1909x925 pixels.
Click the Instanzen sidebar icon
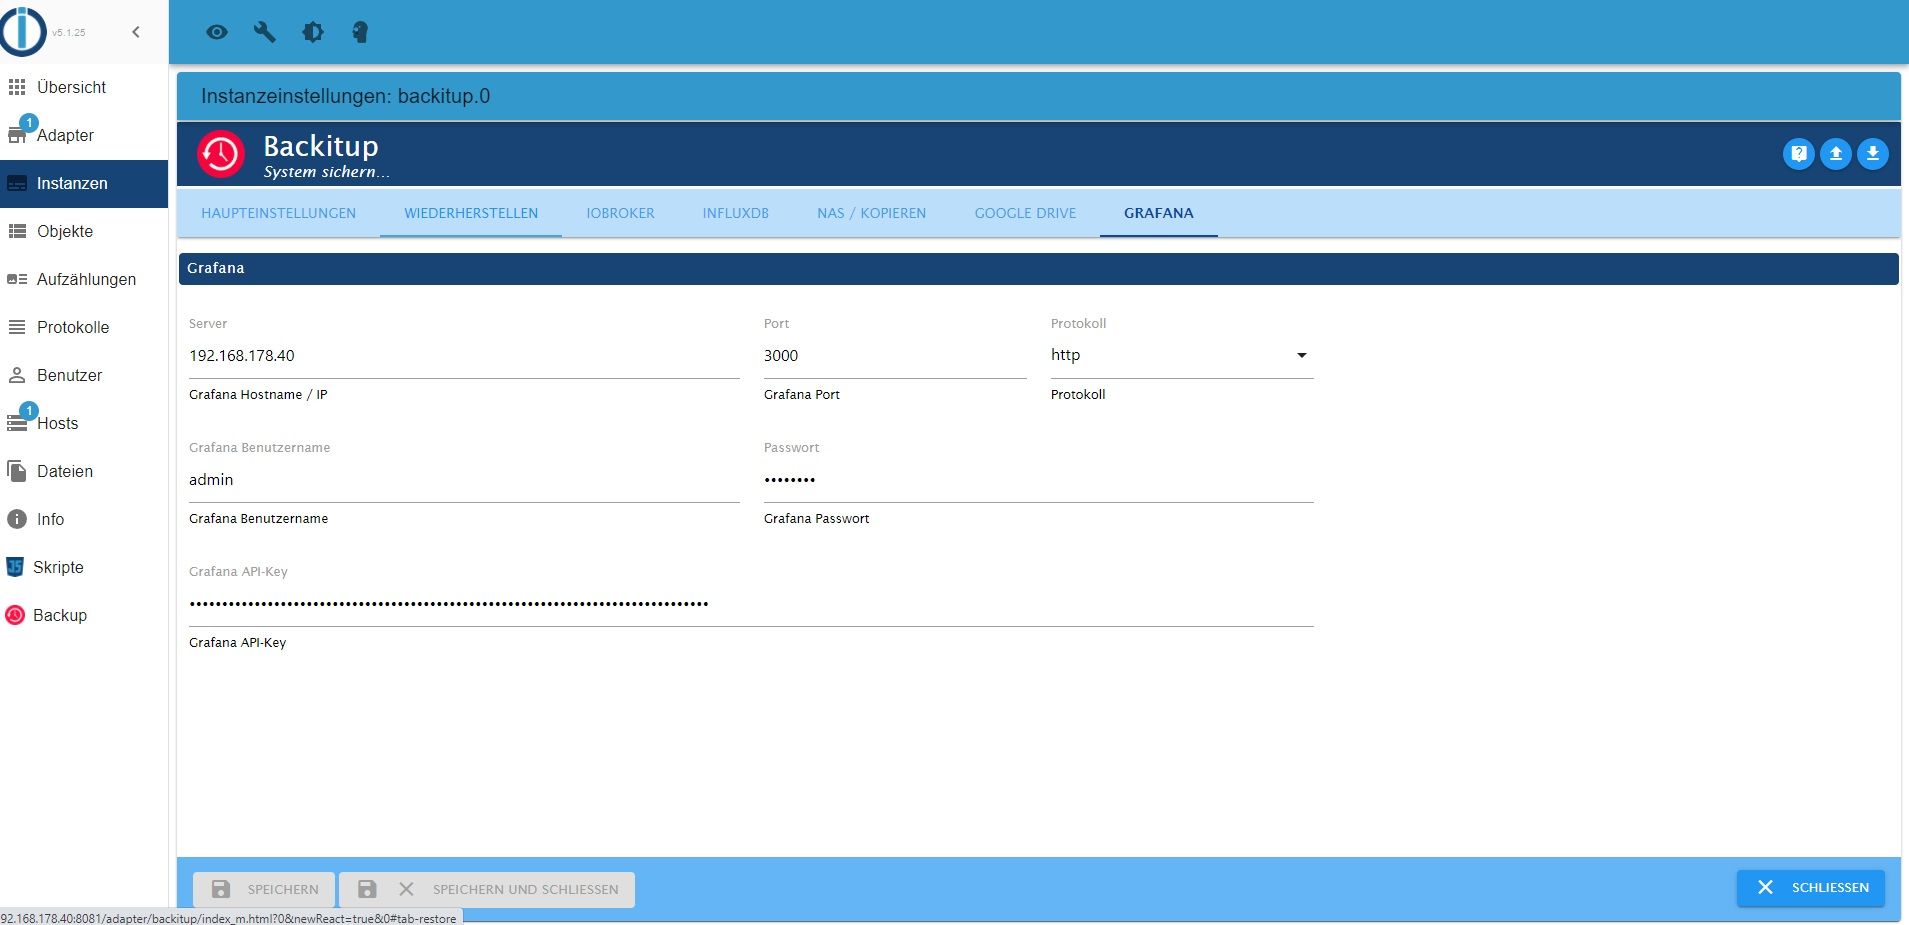tap(17, 183)
